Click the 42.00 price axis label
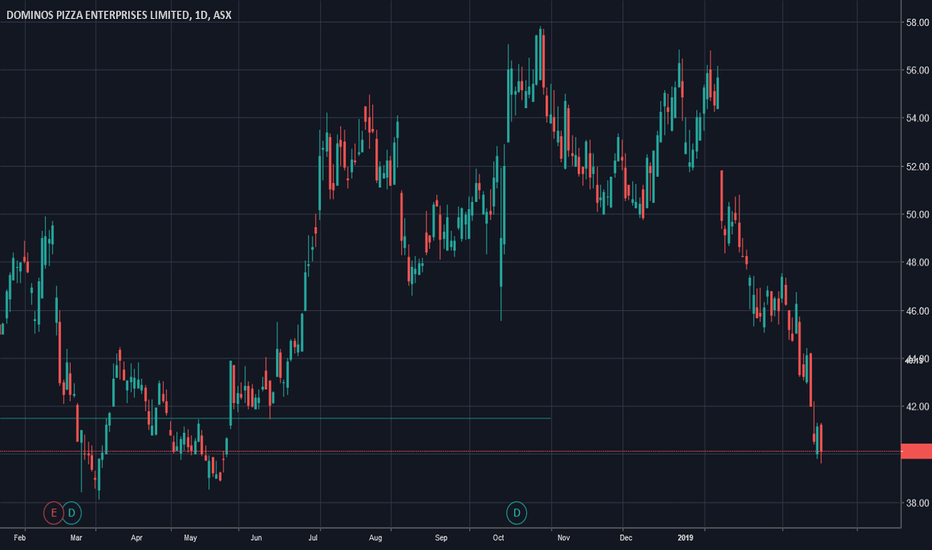 click(917, 407)
